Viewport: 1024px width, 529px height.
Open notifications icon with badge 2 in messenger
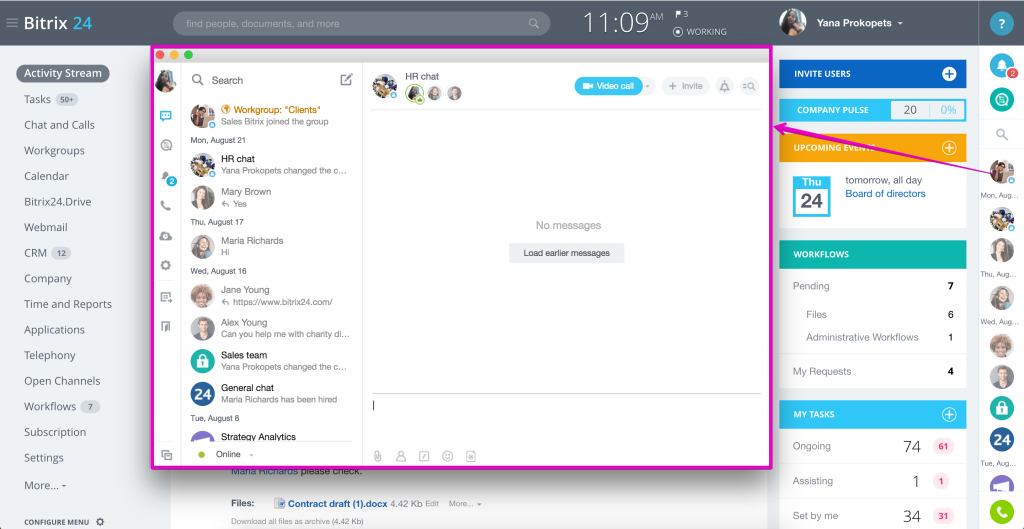(x=167, y=177)
